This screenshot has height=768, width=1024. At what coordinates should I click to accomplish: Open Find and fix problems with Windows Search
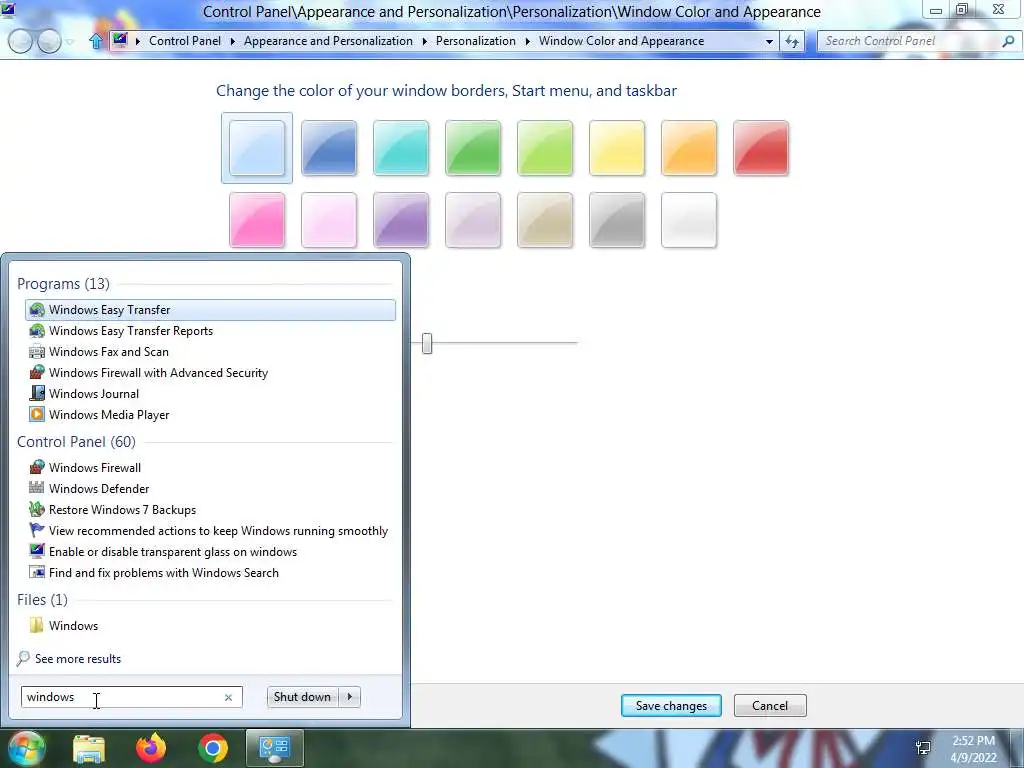click(x=210, y=572)
